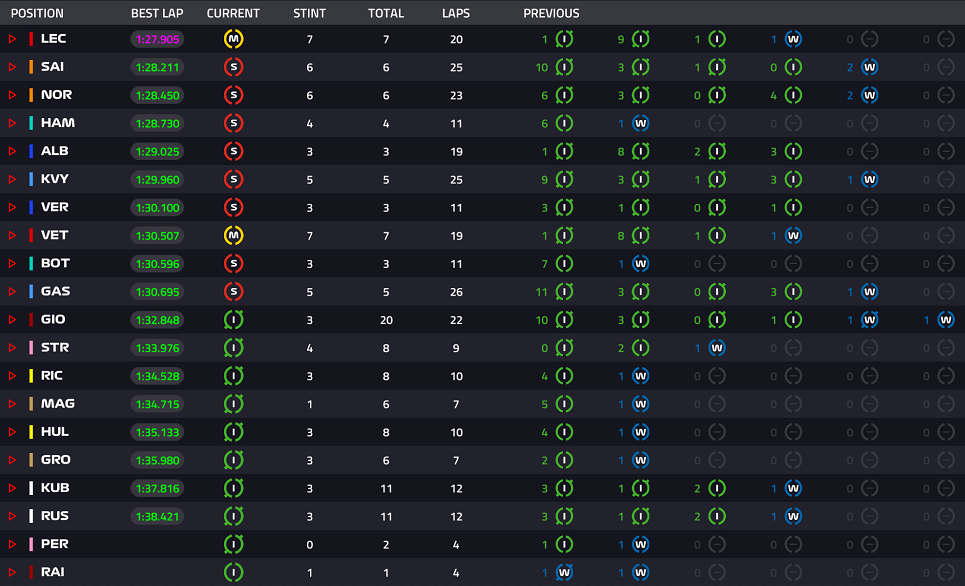This screenshot has height=586, width=965.
Task: Expand the HAM row triangle
Action: pos(12,123)
